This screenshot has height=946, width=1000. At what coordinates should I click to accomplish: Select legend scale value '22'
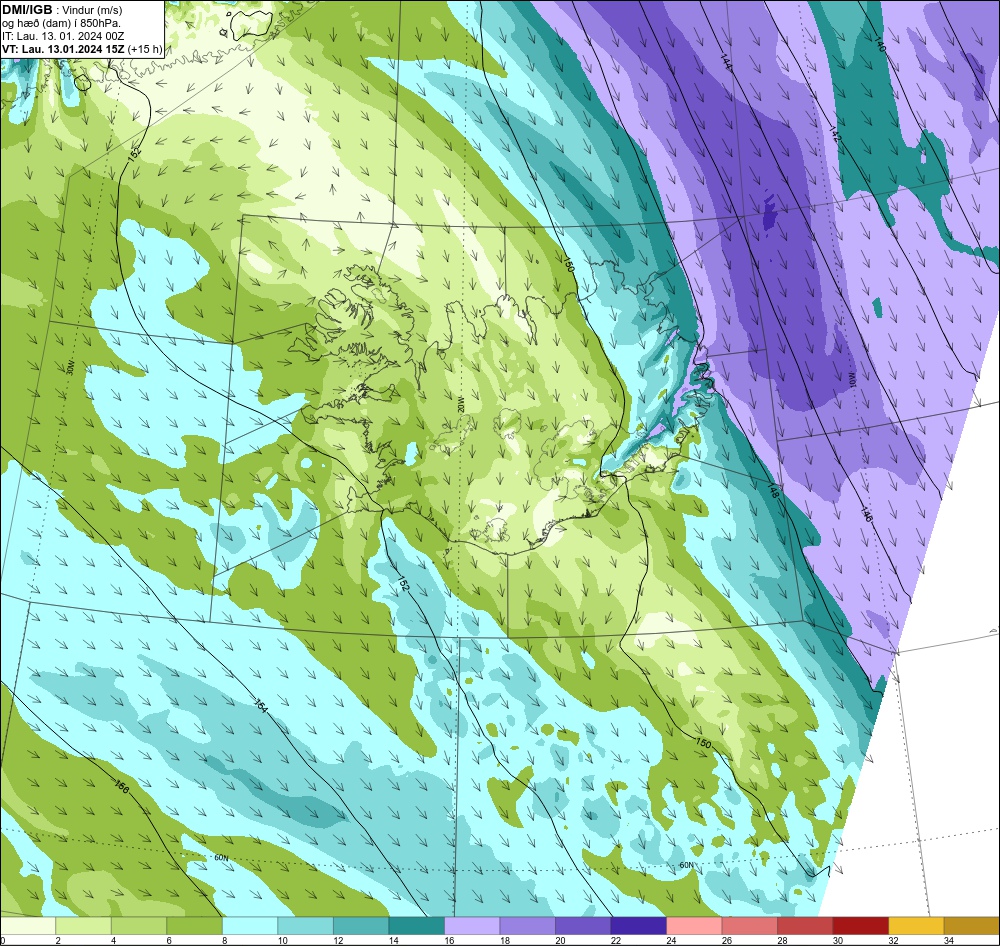615,940
